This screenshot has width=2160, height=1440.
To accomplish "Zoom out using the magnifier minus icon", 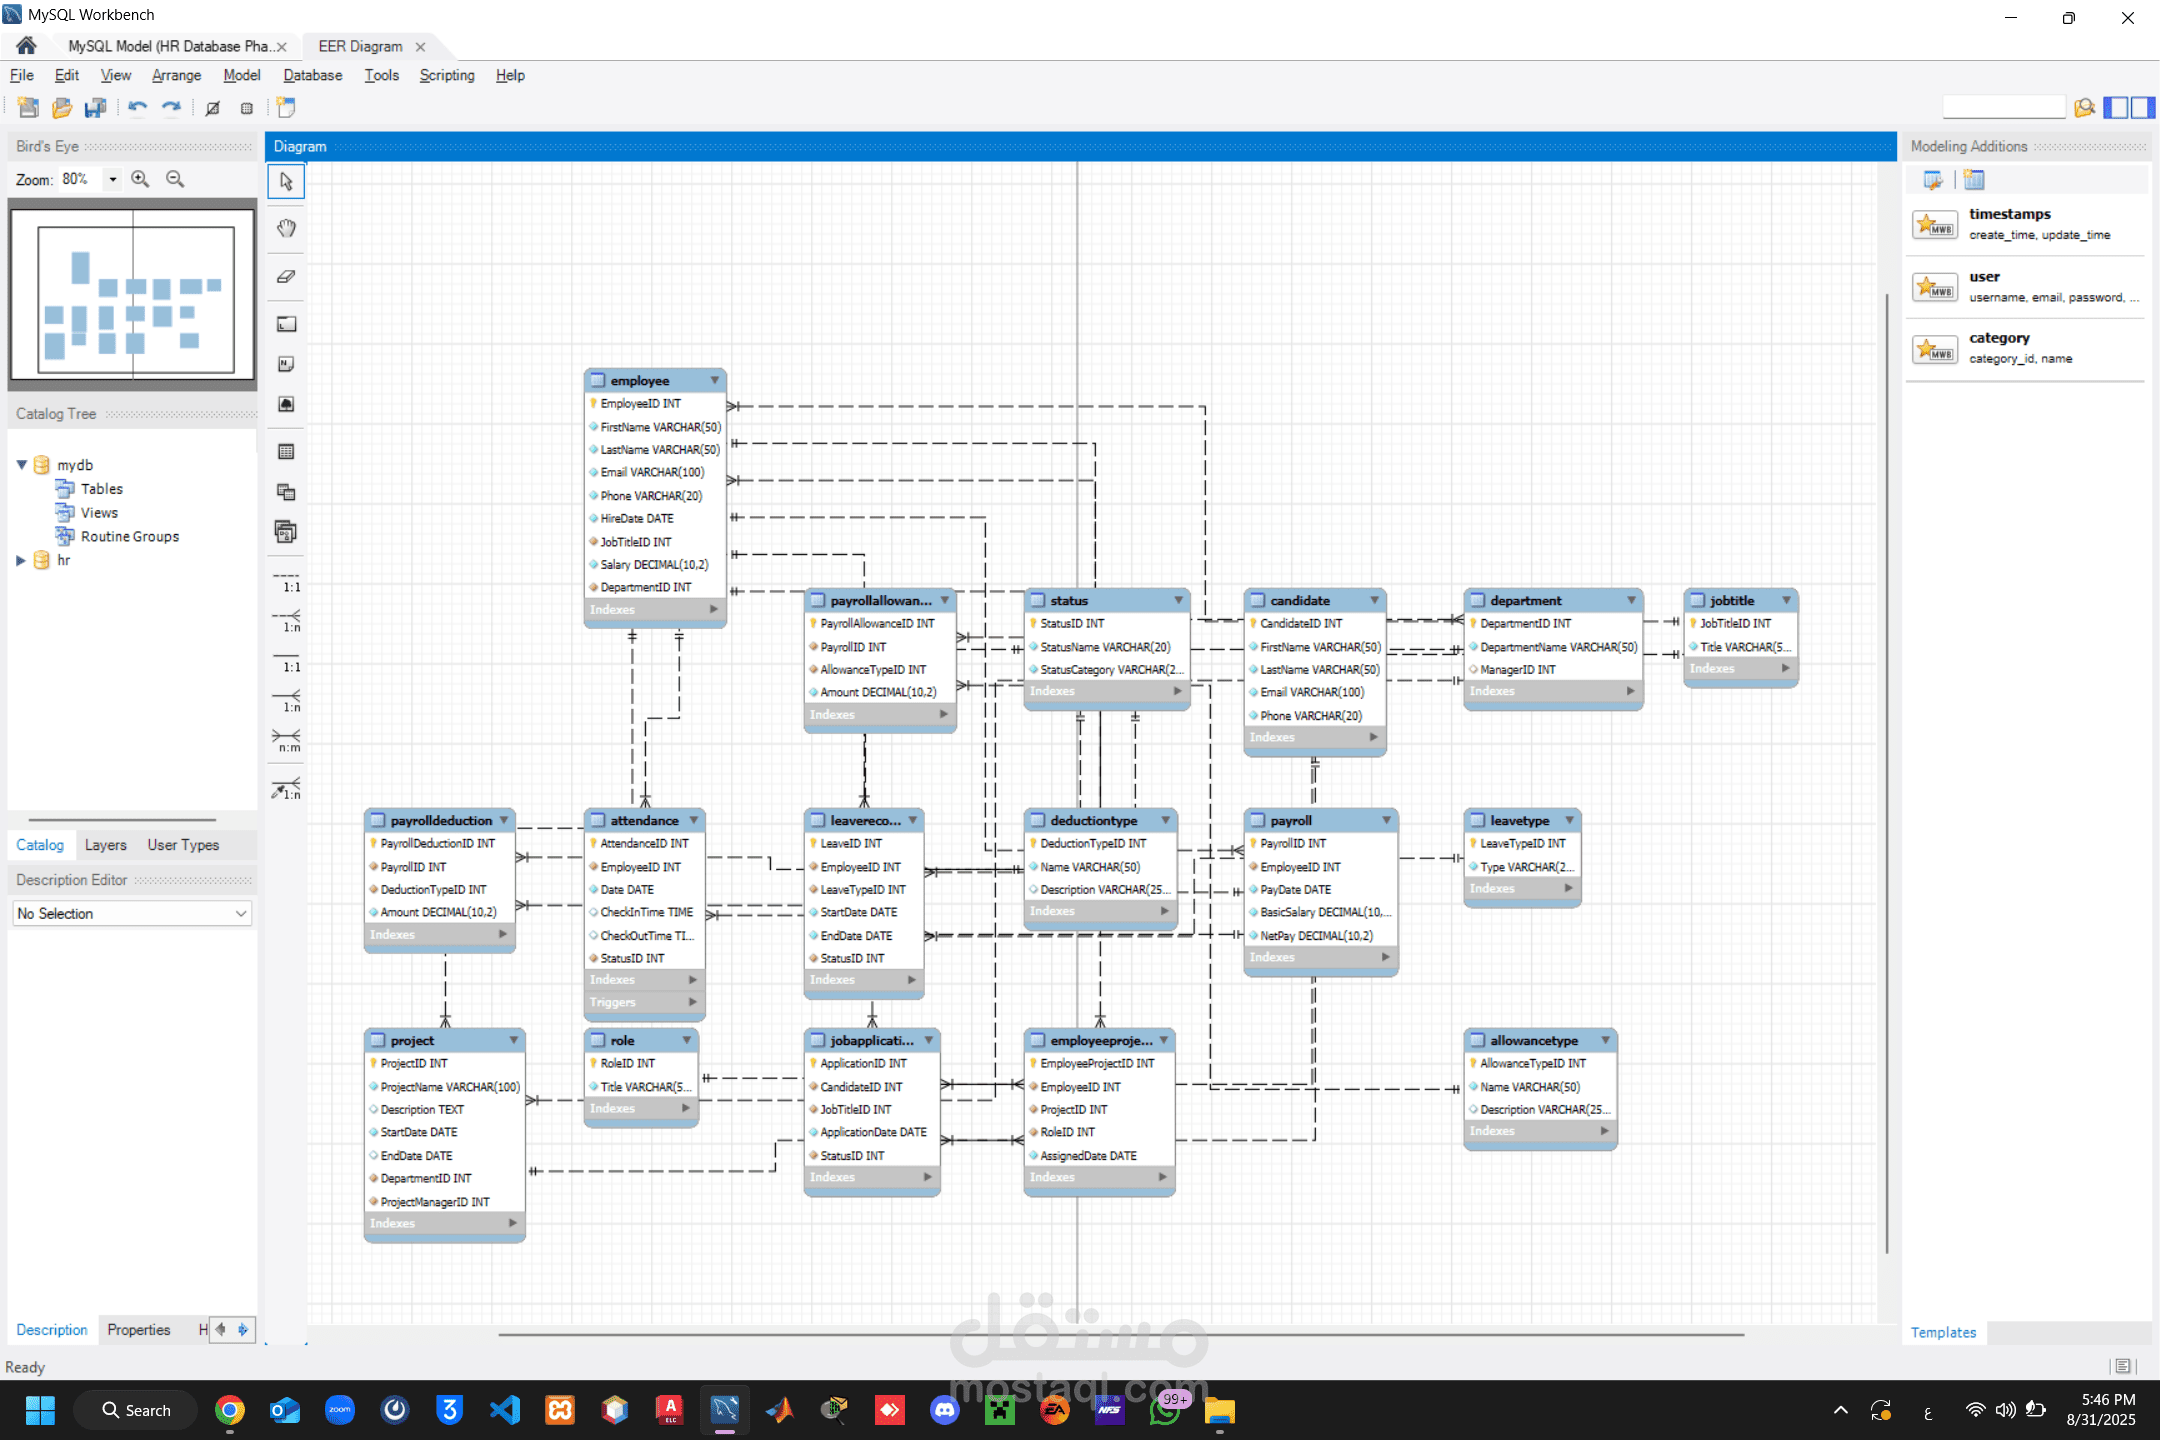I will [x=175, y=179].
